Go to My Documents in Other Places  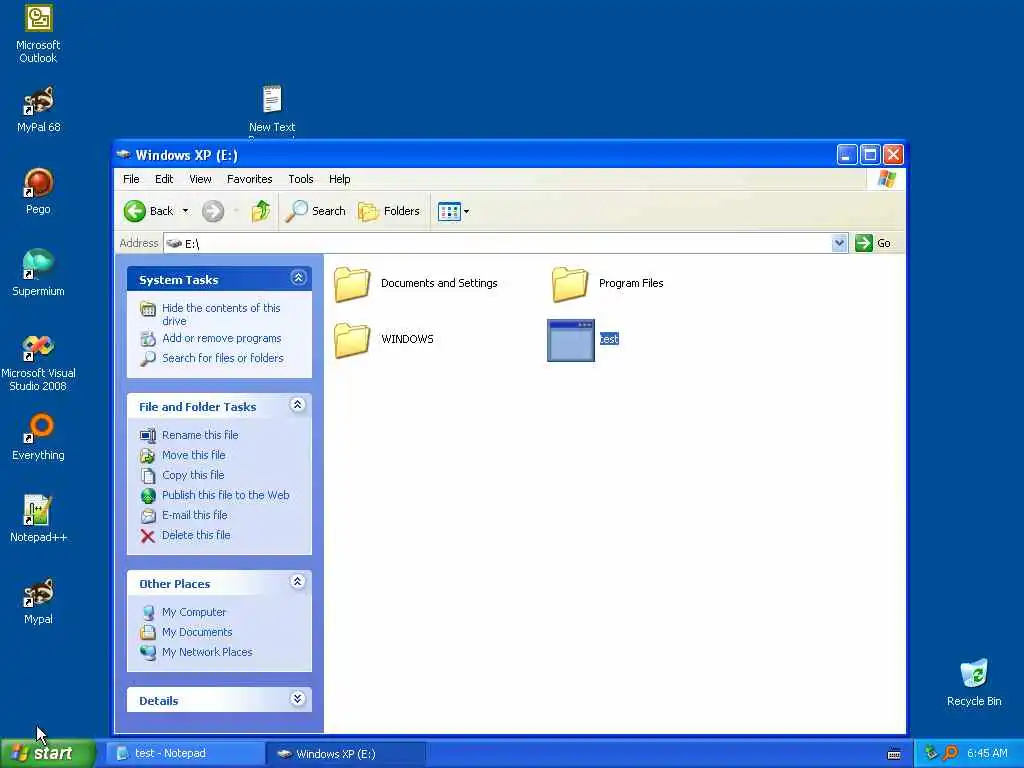[197, 632]
